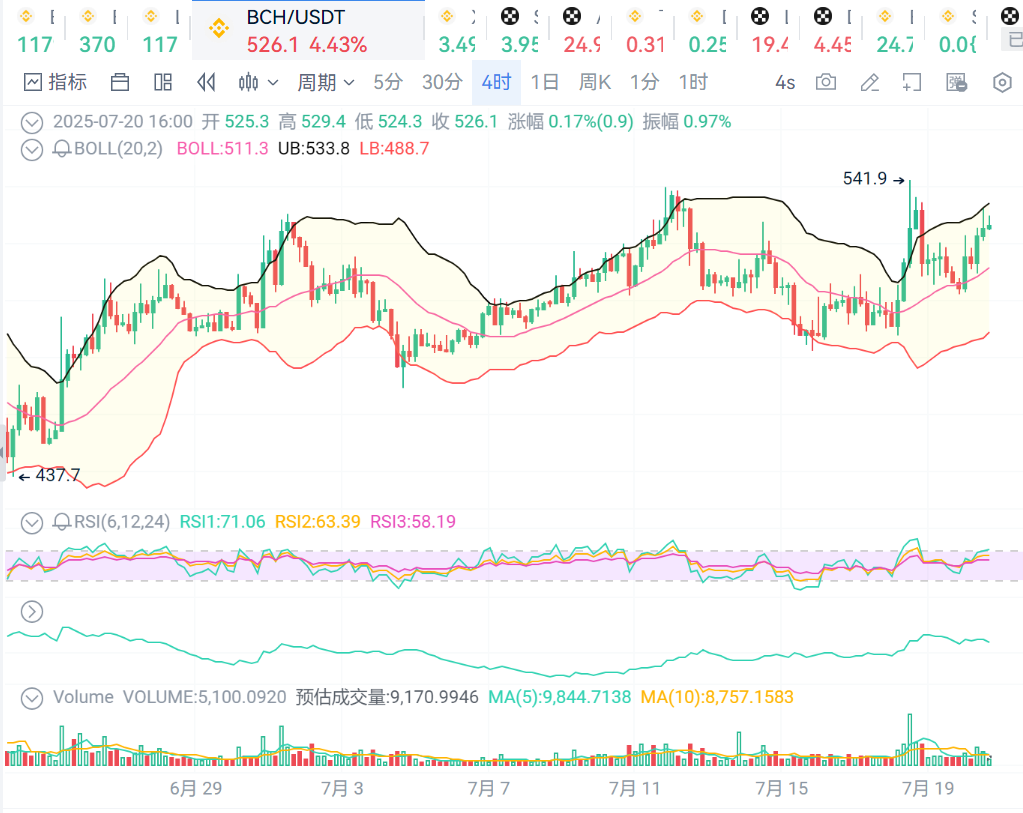Open the ticker tab showing 3.49
The height and width of the screenshot is (813, 1023).
point(457,30)
